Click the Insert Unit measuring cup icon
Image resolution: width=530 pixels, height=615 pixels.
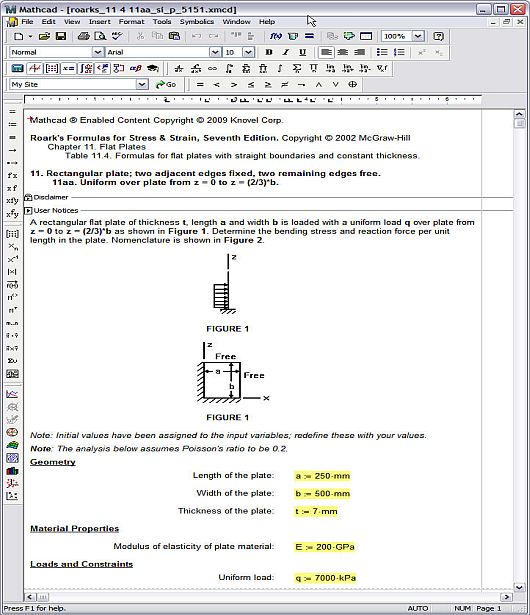(x=293, y=36)
